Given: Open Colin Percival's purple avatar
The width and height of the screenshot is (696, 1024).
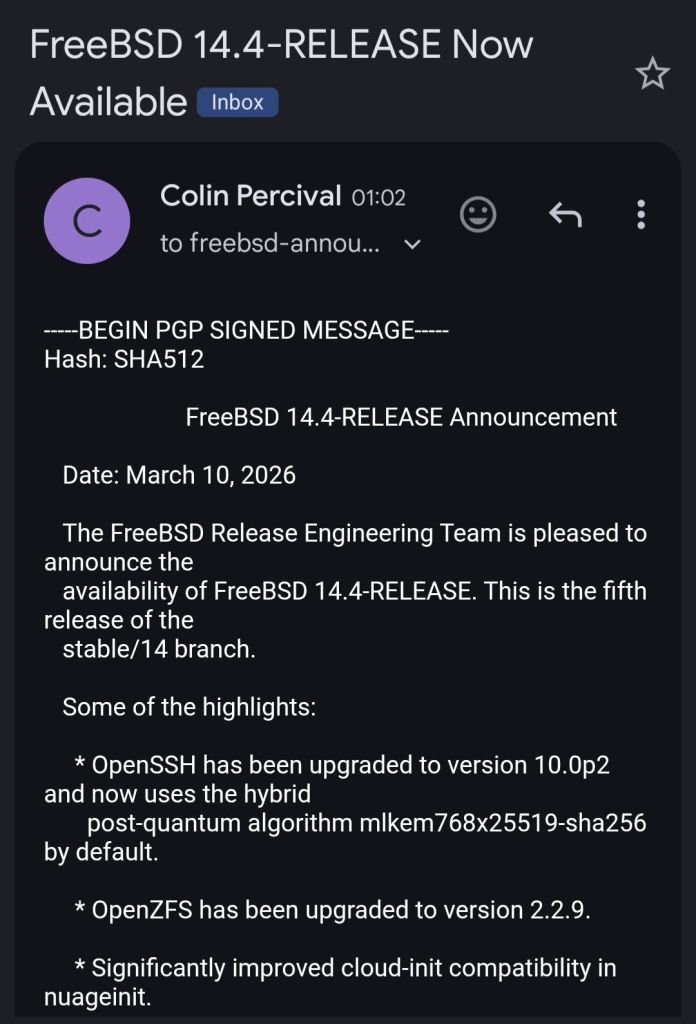Looking at the screenshot, I should (x=87, y=220).
